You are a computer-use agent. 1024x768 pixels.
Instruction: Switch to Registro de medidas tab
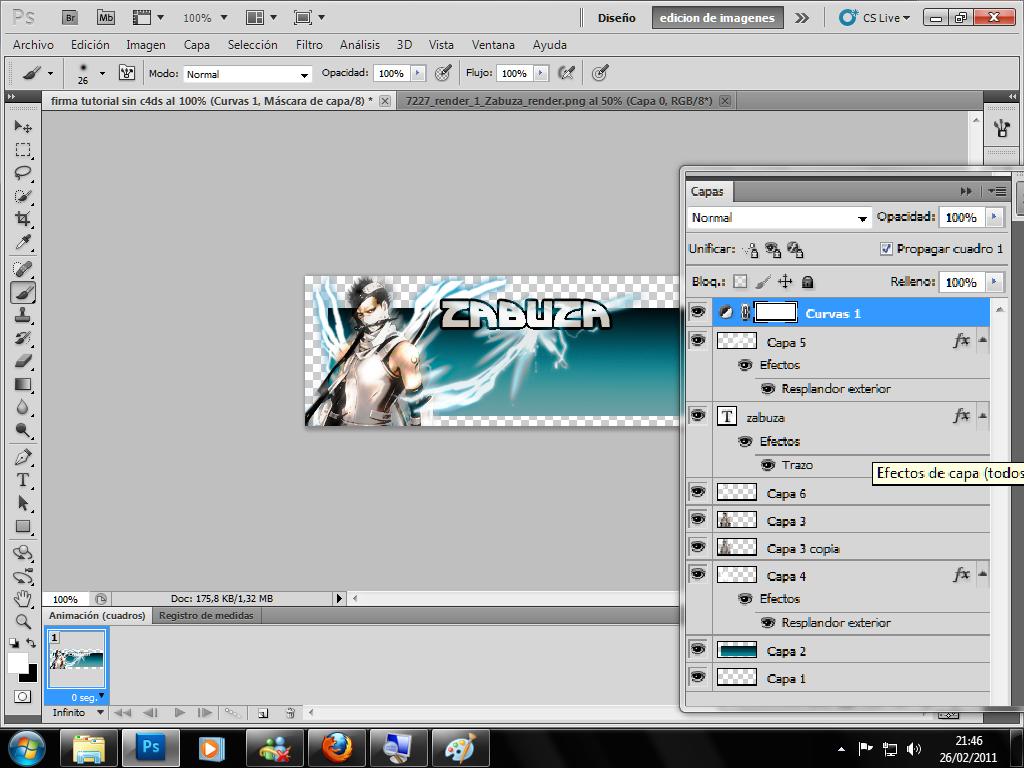pyautogui.click(x=206, y=615)
